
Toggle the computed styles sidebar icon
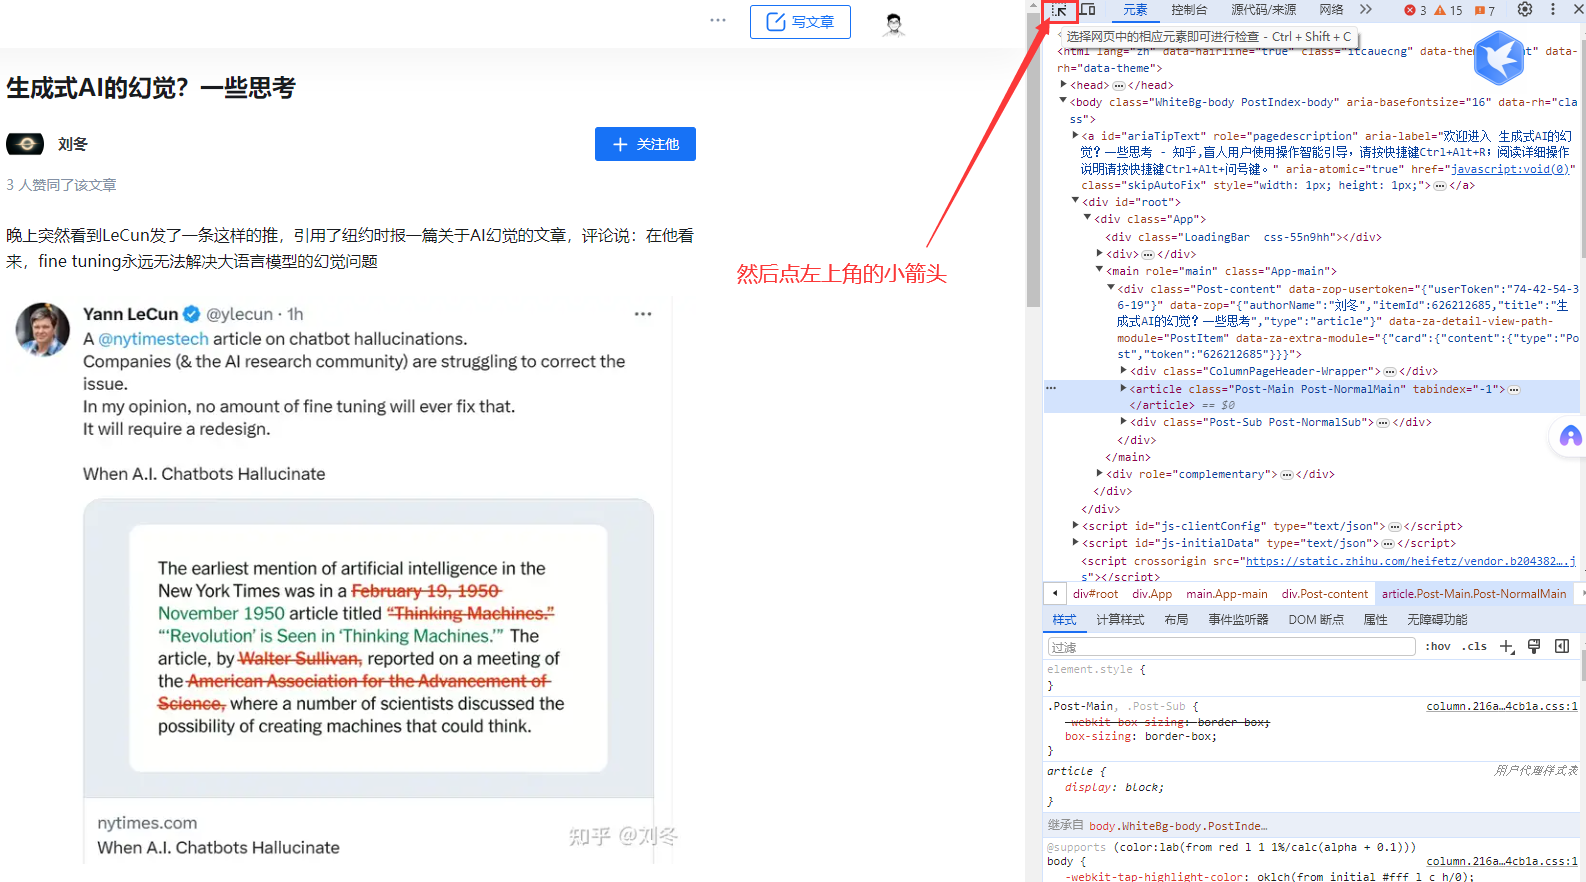pos(1562,647)
